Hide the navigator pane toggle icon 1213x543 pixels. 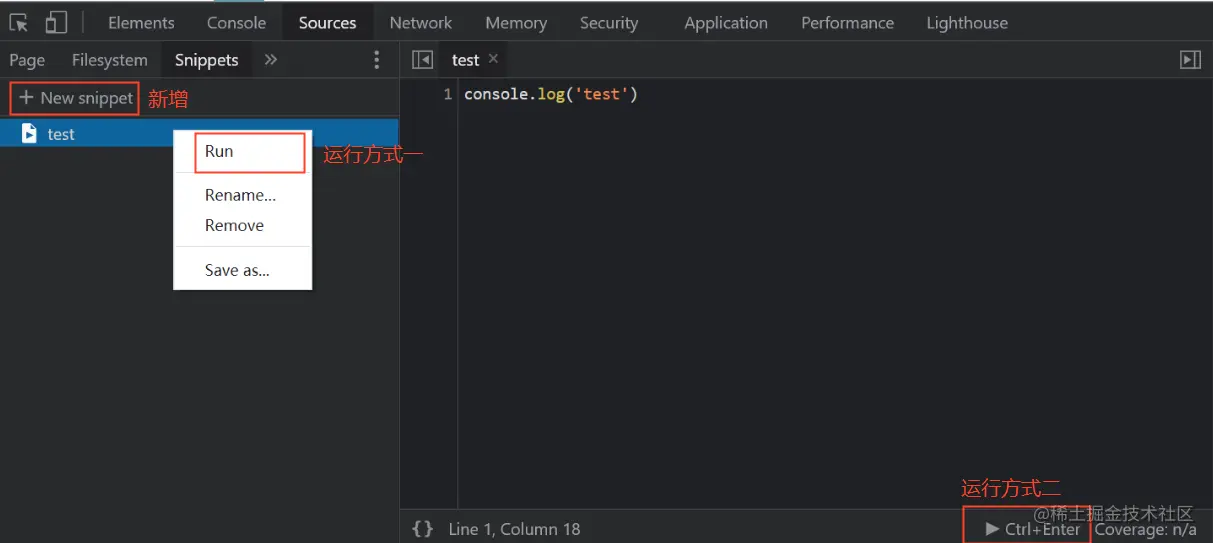pos(422,60)
